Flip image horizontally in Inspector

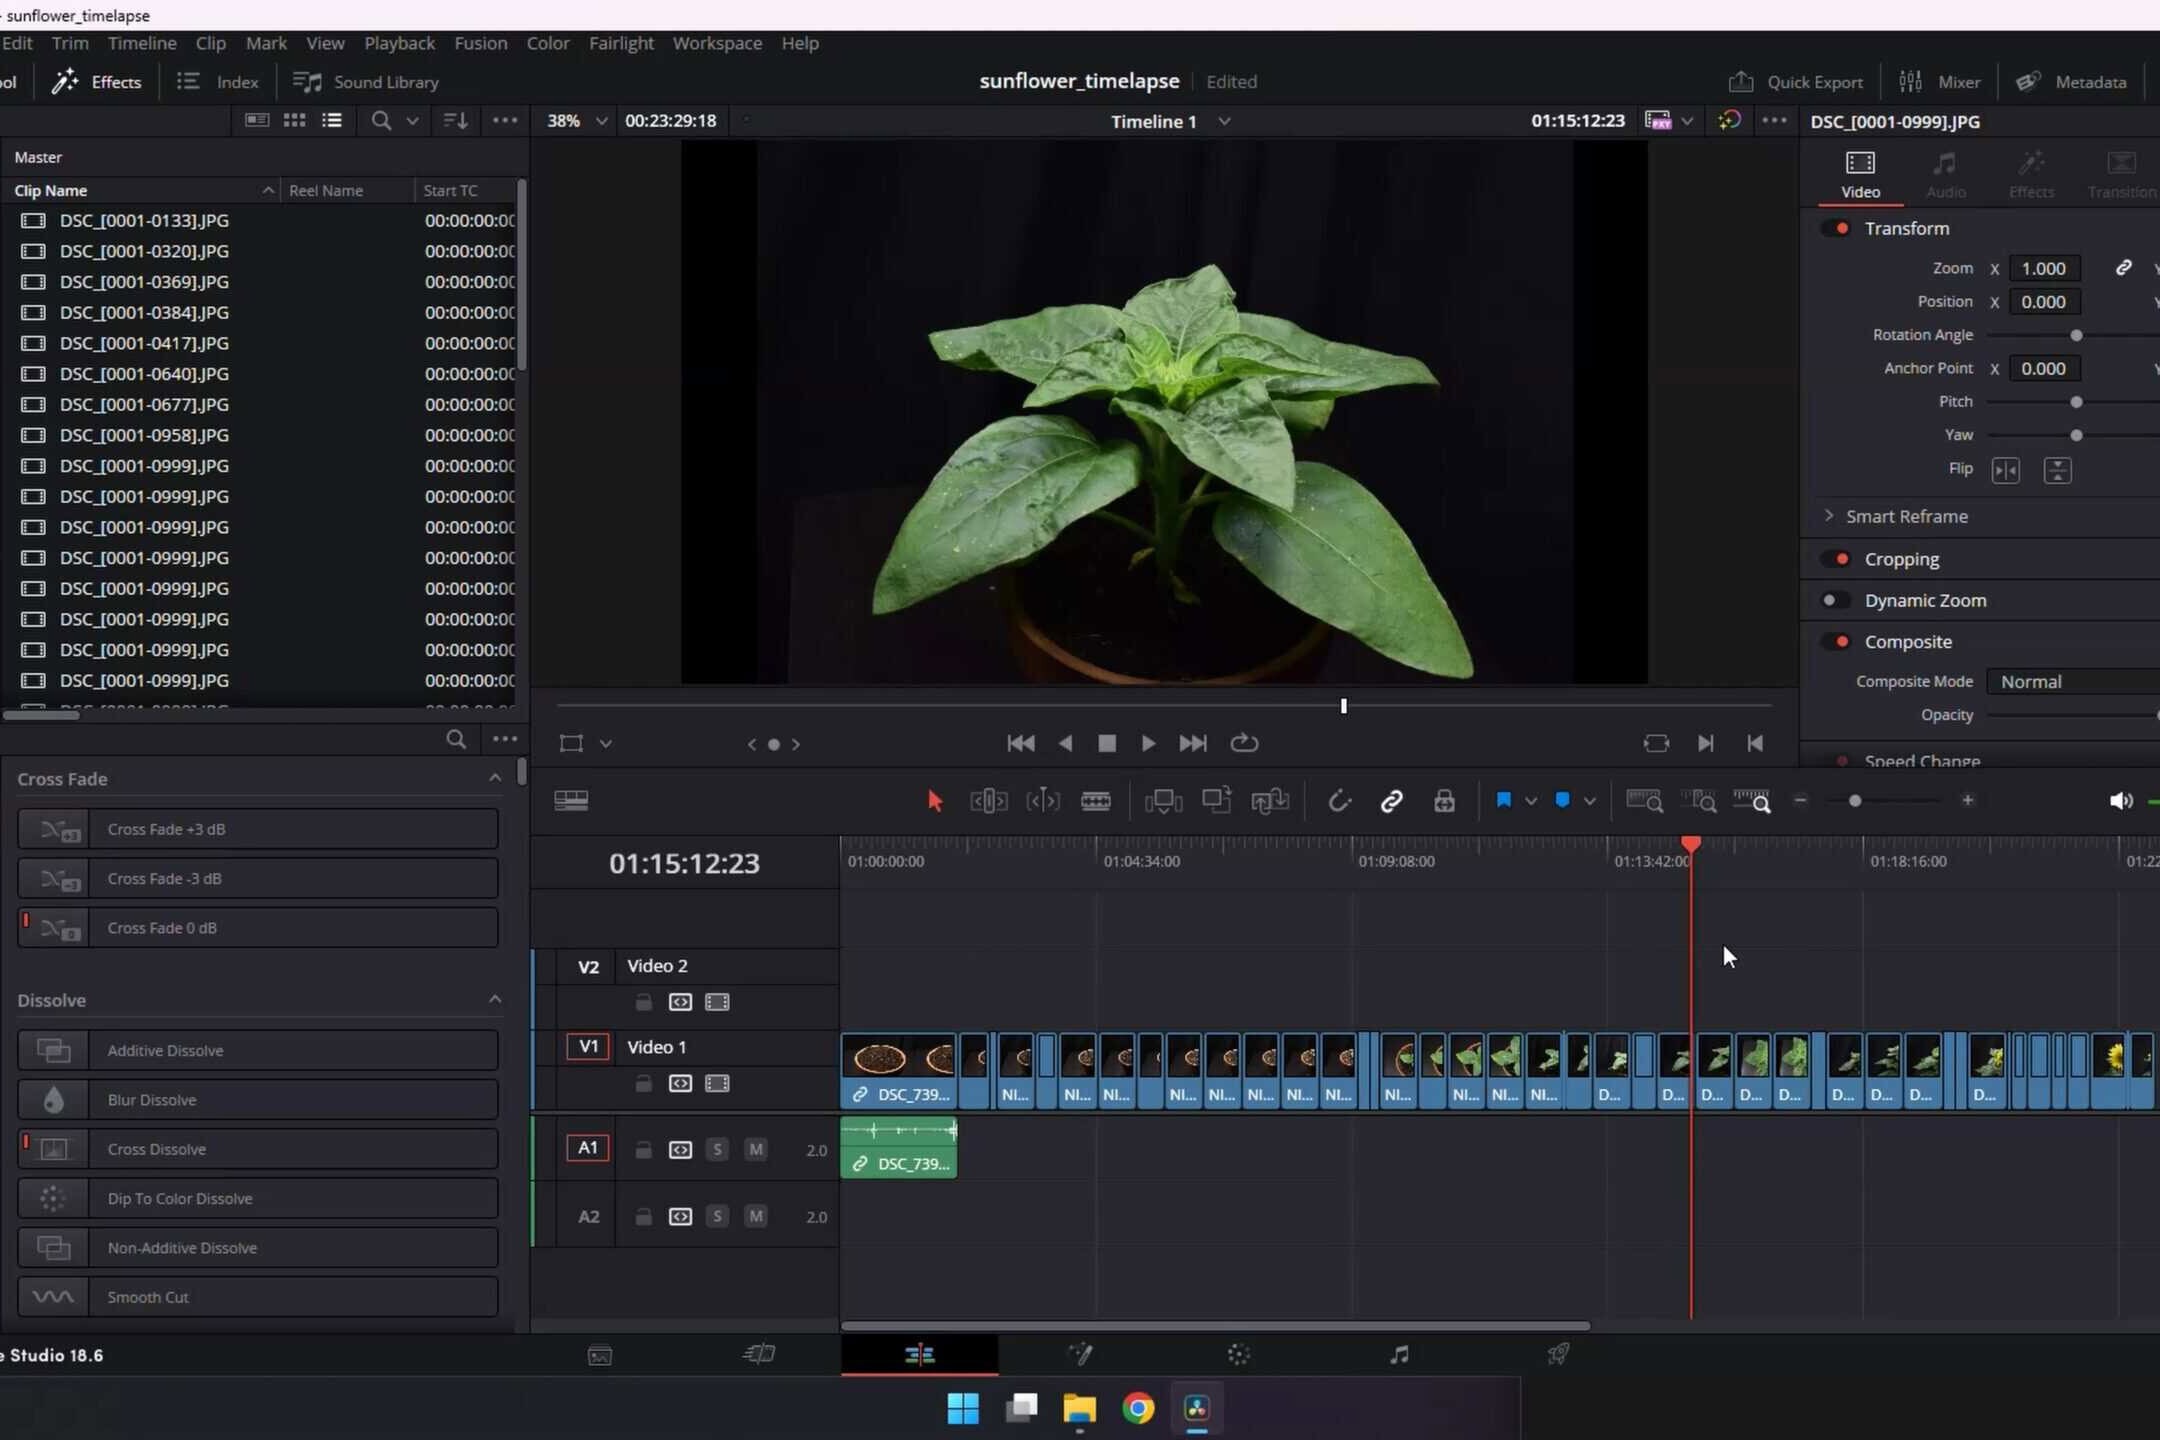click(x=2005, y=470)
